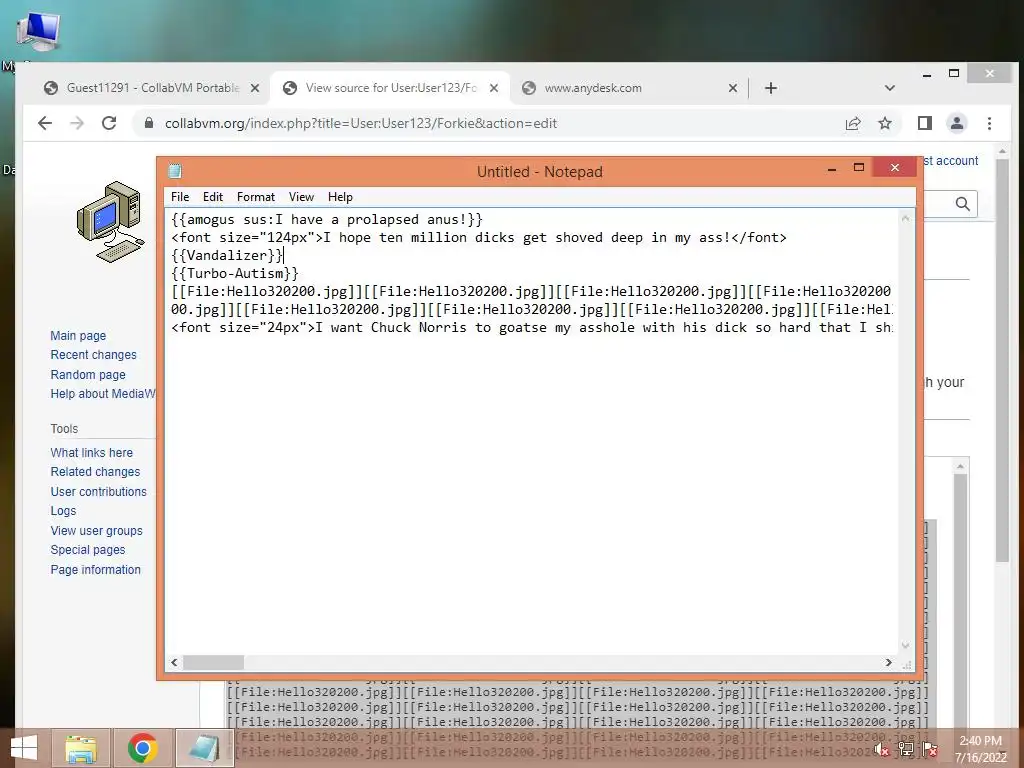This screenshot has height=768, width=1024.
Task: Open Help about MediaWiki link
Action: coord(103,394)
